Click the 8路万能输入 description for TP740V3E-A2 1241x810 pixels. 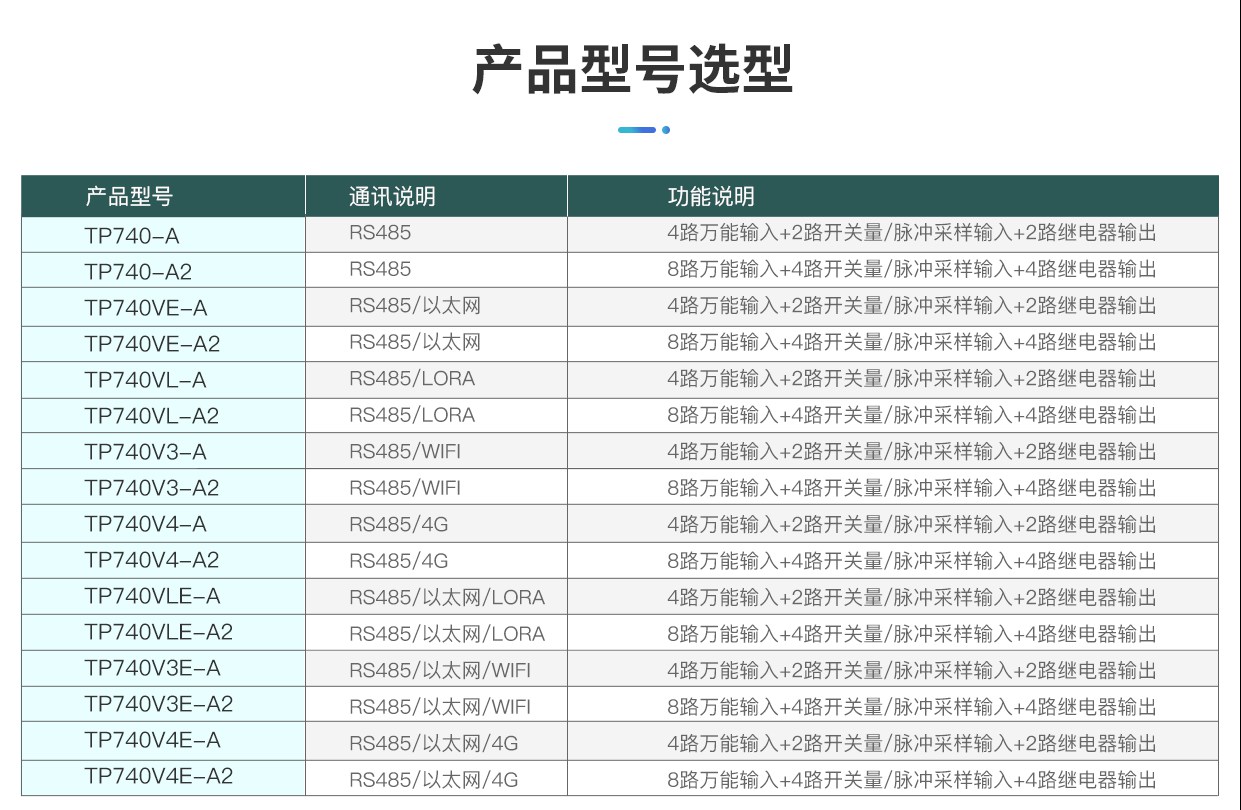click(x=912, y=706)
